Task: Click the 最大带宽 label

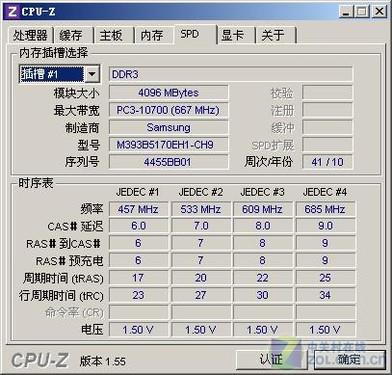Action: click(77, 110)
